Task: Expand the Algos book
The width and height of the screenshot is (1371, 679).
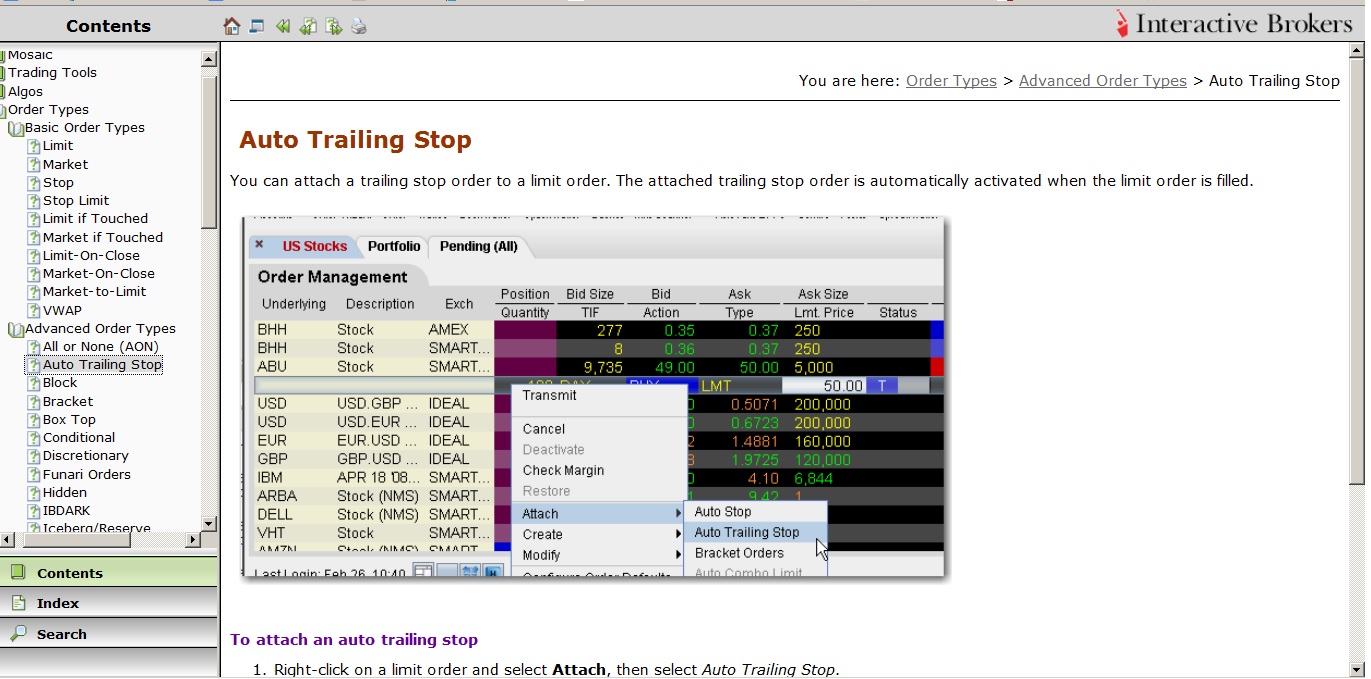Action: [x=3, y=92]
